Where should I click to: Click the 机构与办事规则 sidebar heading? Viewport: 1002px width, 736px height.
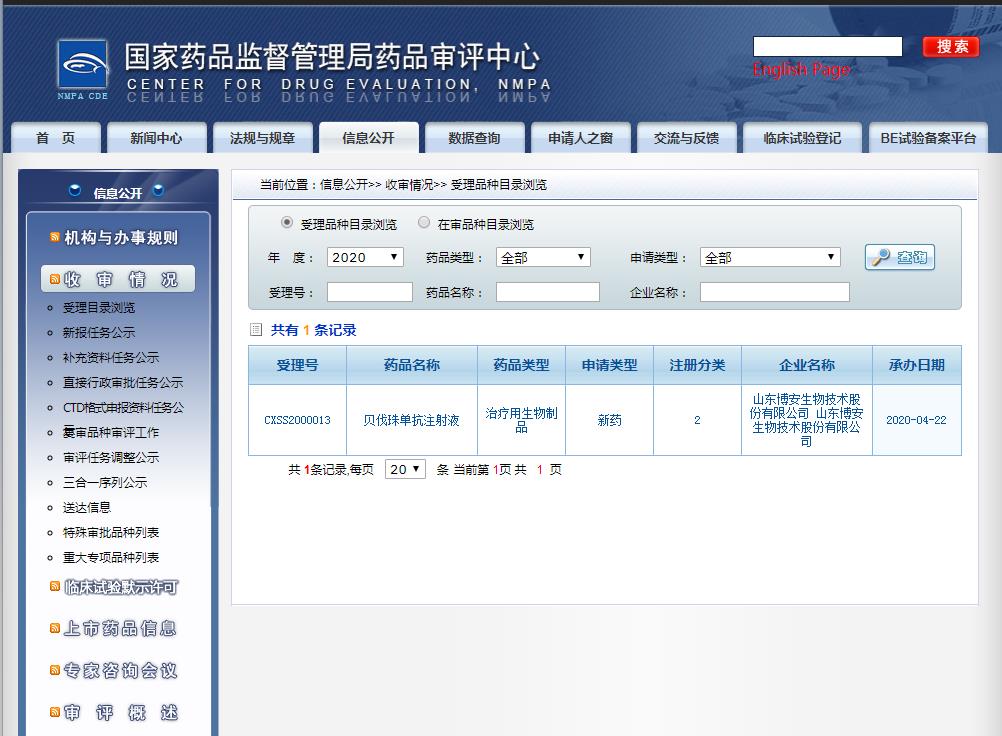121,238
